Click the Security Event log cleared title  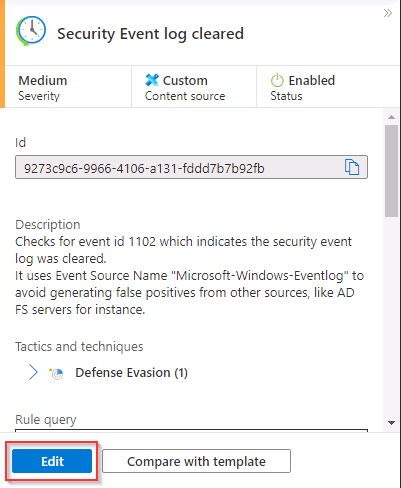[150, 34]
